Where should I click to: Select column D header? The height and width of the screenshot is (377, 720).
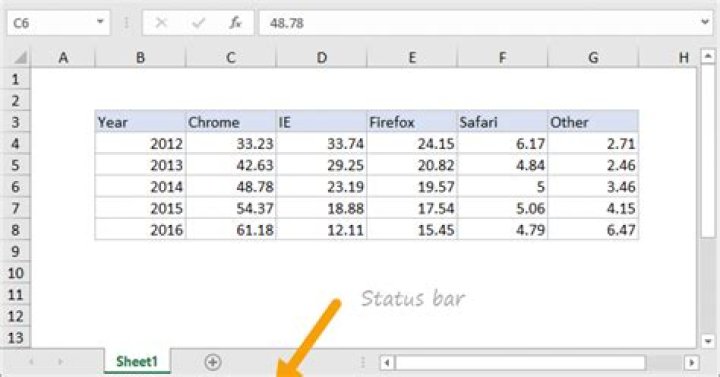pos(321,58)
